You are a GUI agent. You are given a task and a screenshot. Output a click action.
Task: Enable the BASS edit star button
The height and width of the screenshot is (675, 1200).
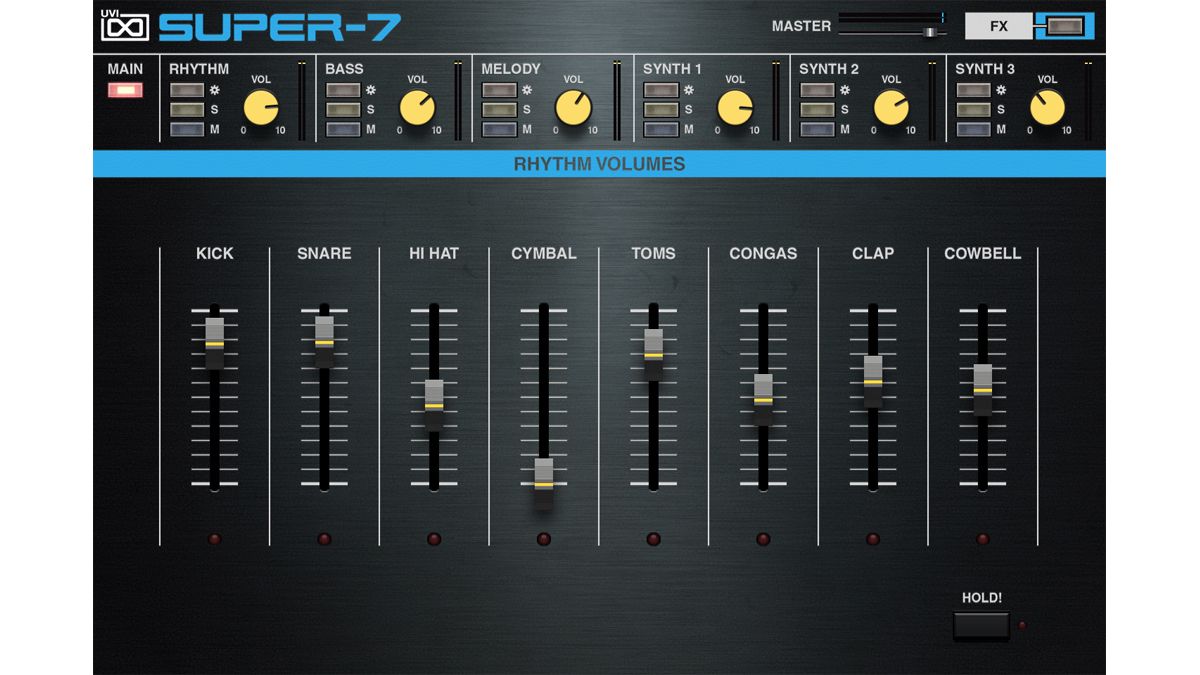[343, 90]
